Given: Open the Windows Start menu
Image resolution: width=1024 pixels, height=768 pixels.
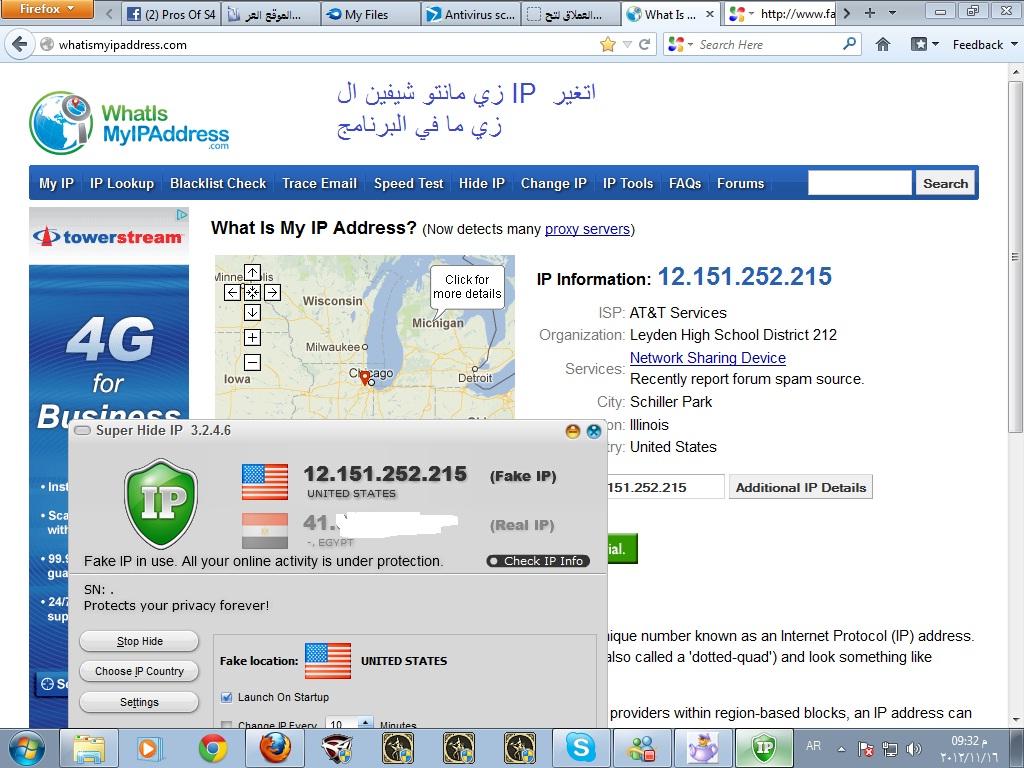Looking at the screenshot, I should point(27,748).
